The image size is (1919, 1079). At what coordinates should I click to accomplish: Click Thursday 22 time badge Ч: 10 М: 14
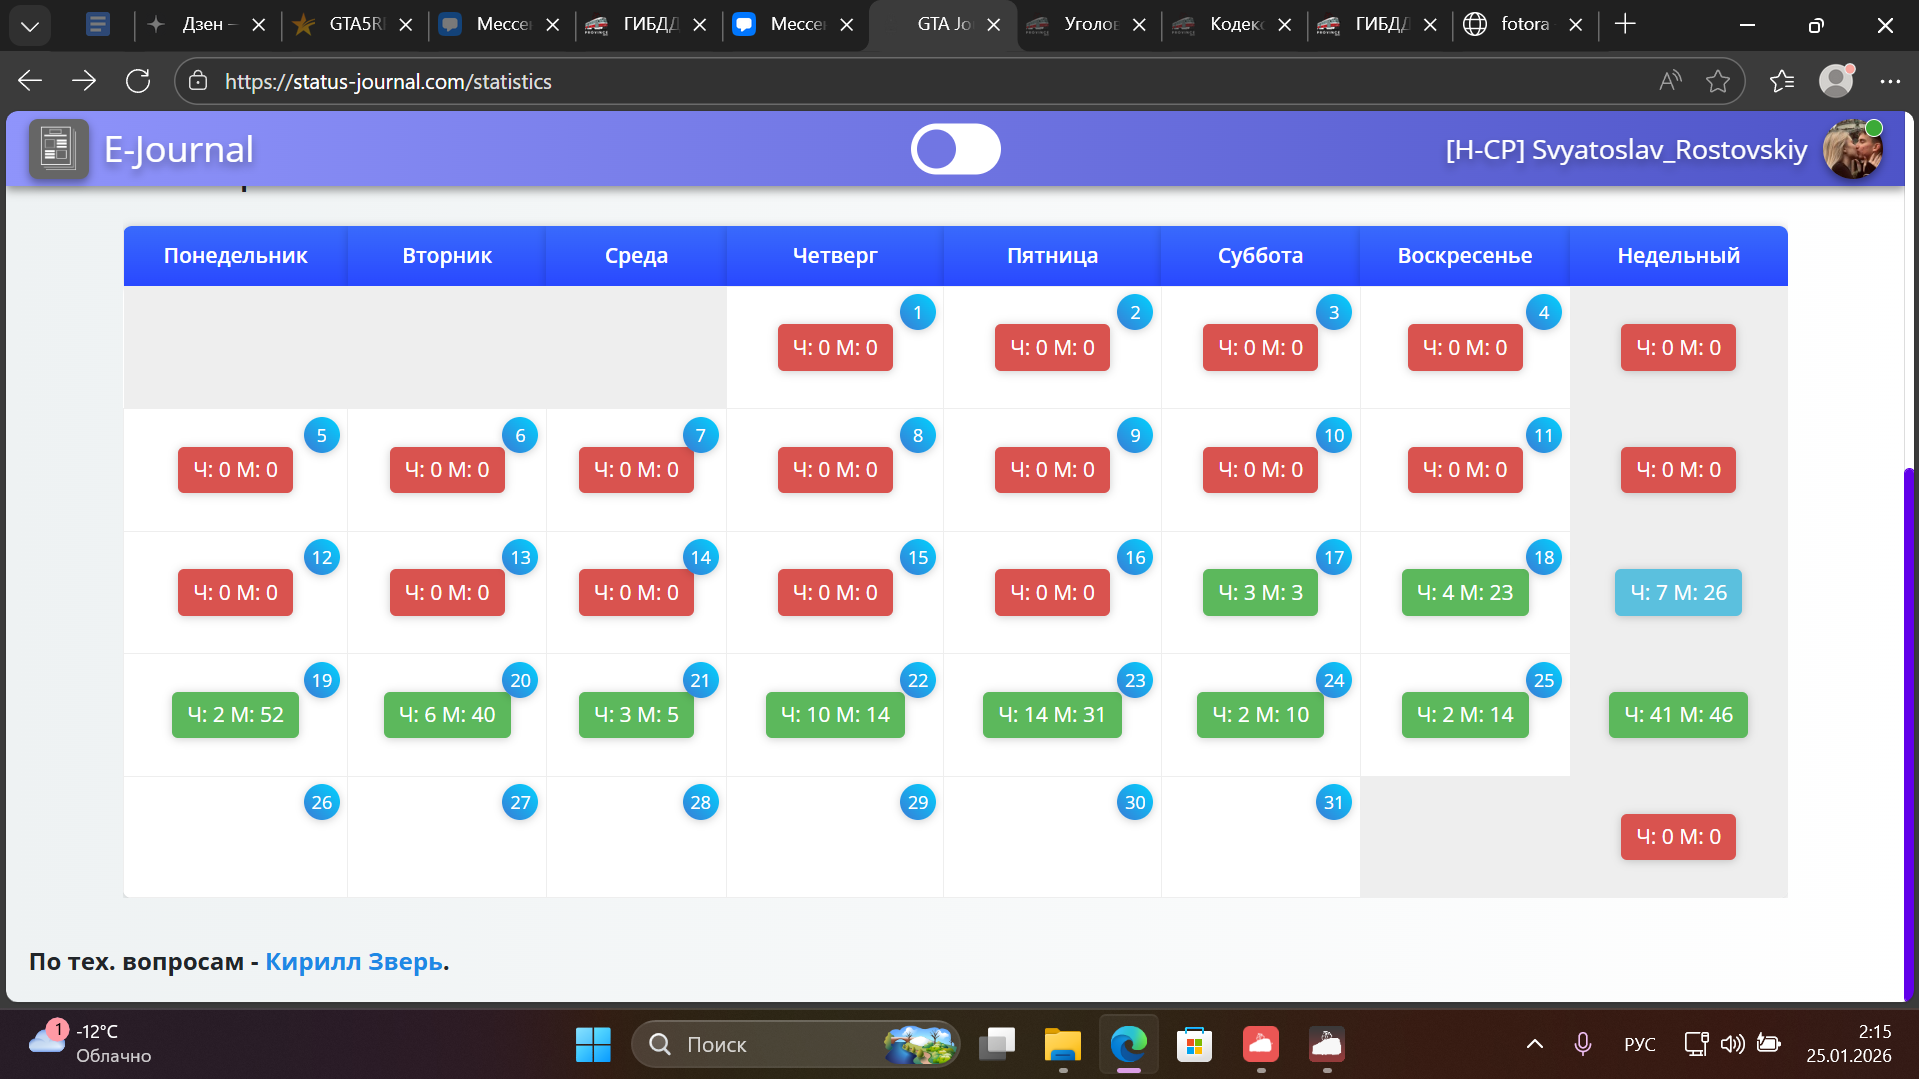[x=834, y=715]
